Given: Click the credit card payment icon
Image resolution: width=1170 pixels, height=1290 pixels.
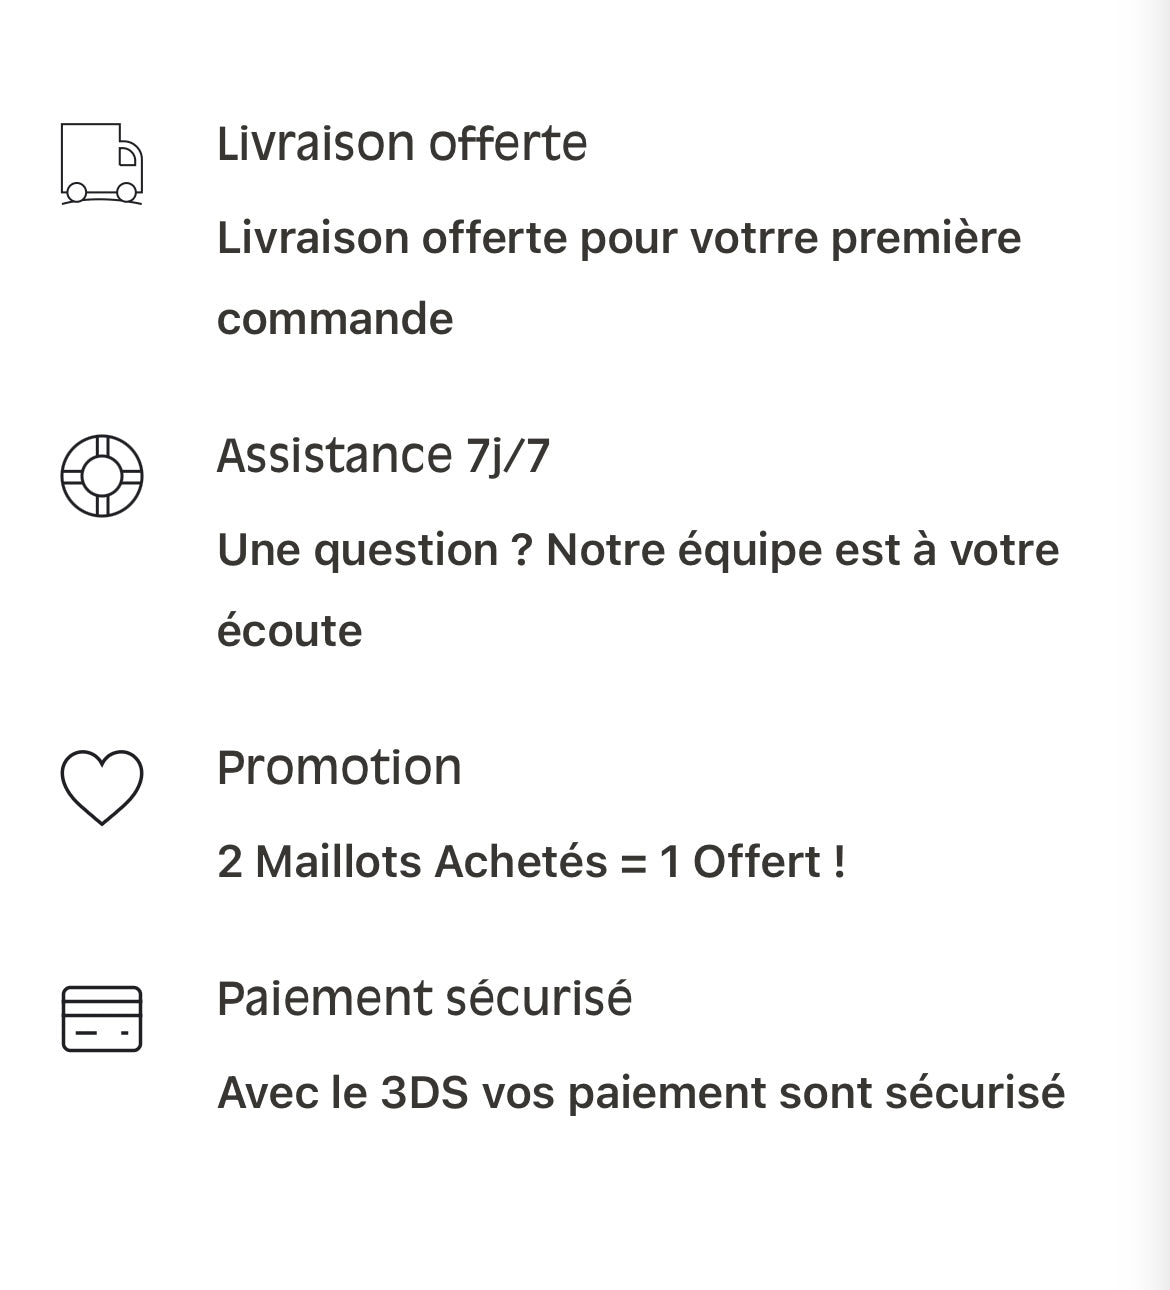Looking at the screenshot, I should (102, 1019).
